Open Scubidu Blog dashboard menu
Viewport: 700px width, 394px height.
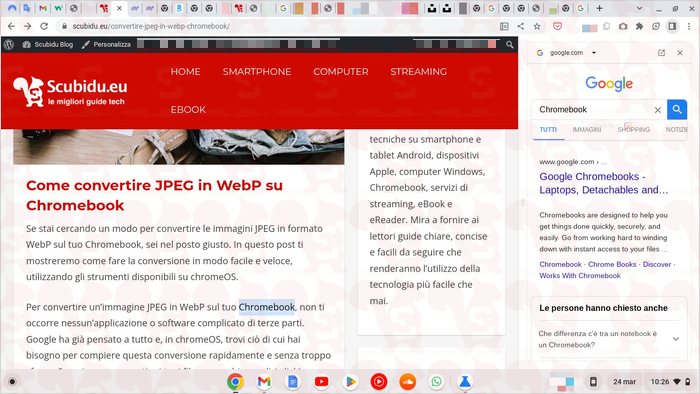coord(47,44)
